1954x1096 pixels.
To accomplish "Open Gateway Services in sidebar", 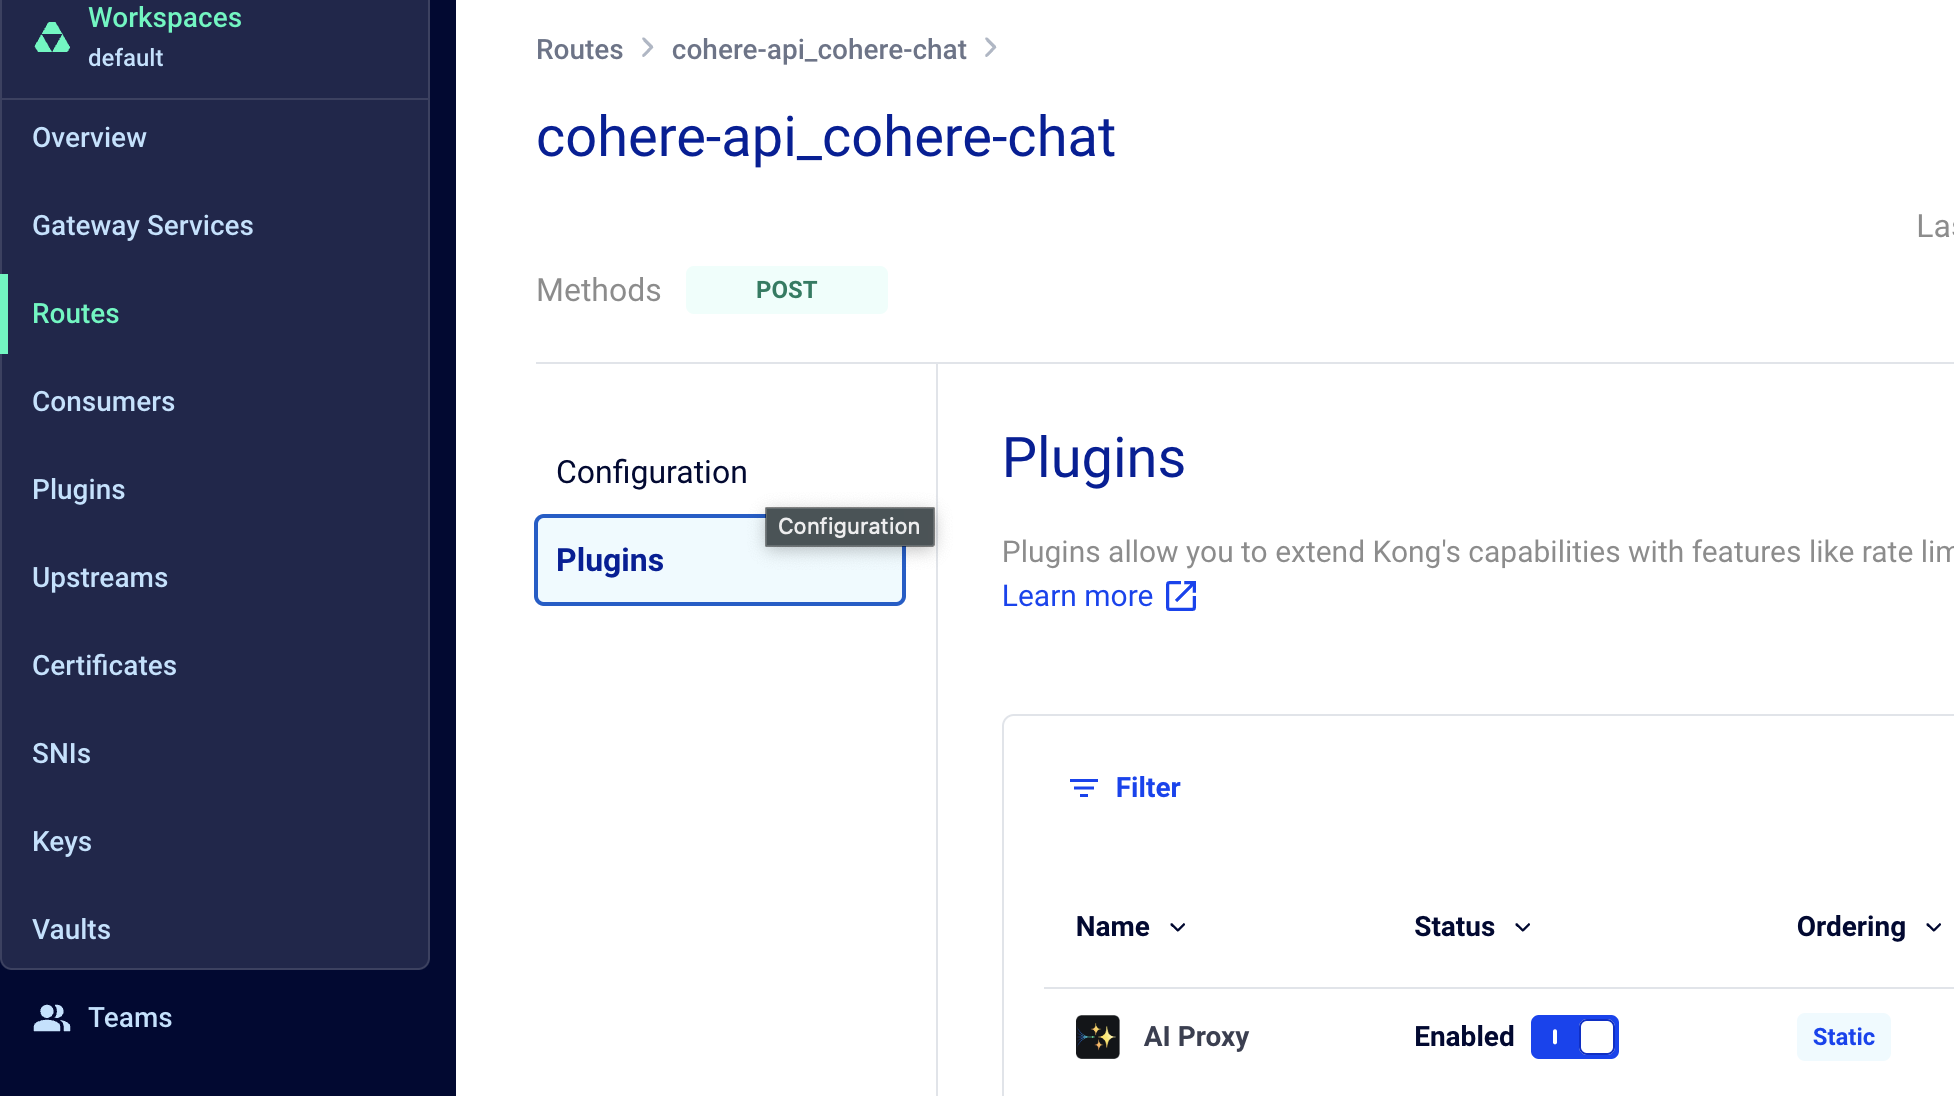I will [x=143, y=226].
